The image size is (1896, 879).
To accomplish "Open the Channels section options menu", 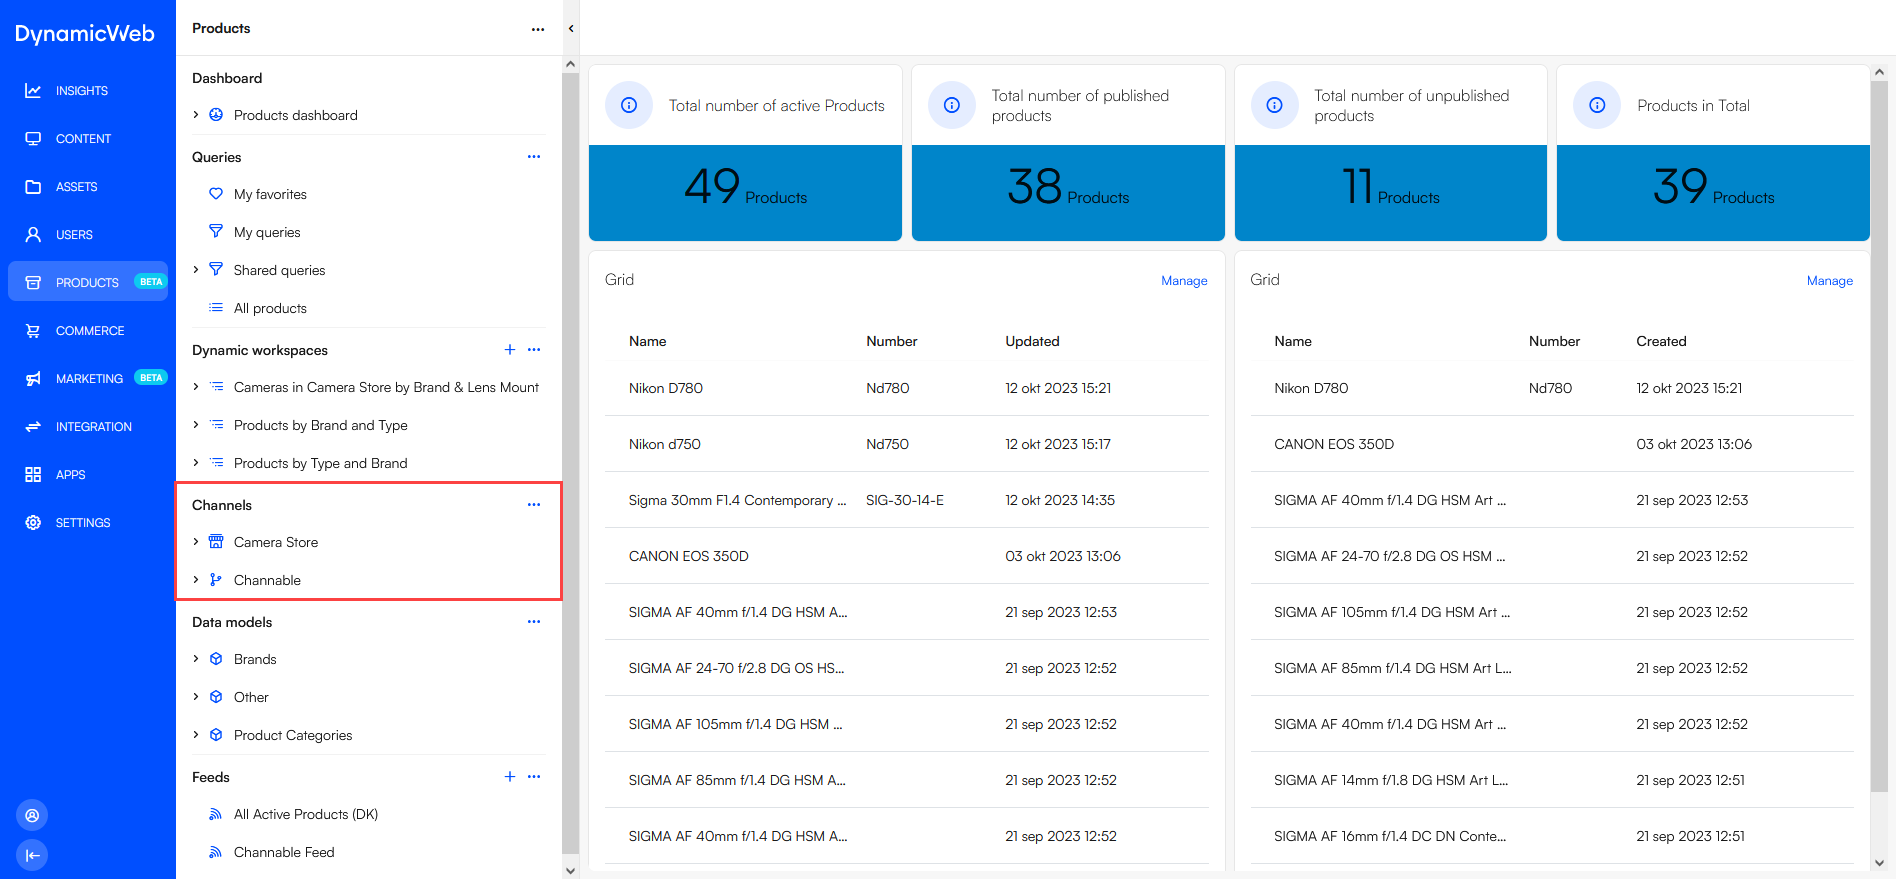I will tap(534, 505).
